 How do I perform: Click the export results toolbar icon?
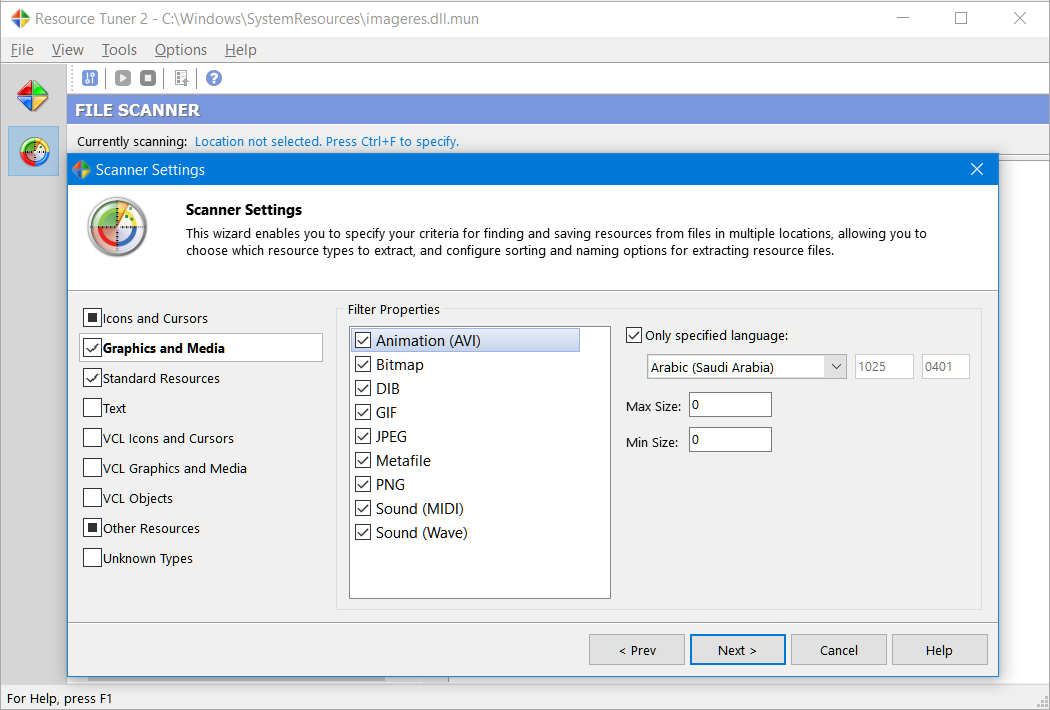182,77
